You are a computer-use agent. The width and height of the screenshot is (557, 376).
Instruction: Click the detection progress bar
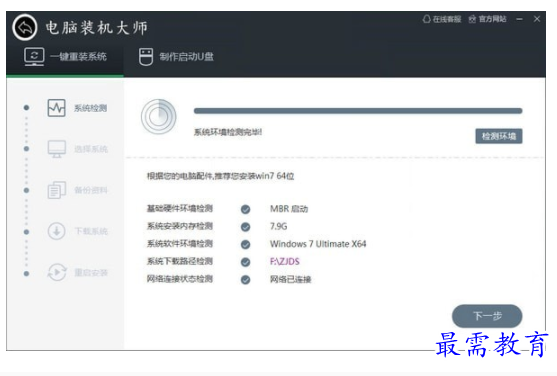coord(358,111)
